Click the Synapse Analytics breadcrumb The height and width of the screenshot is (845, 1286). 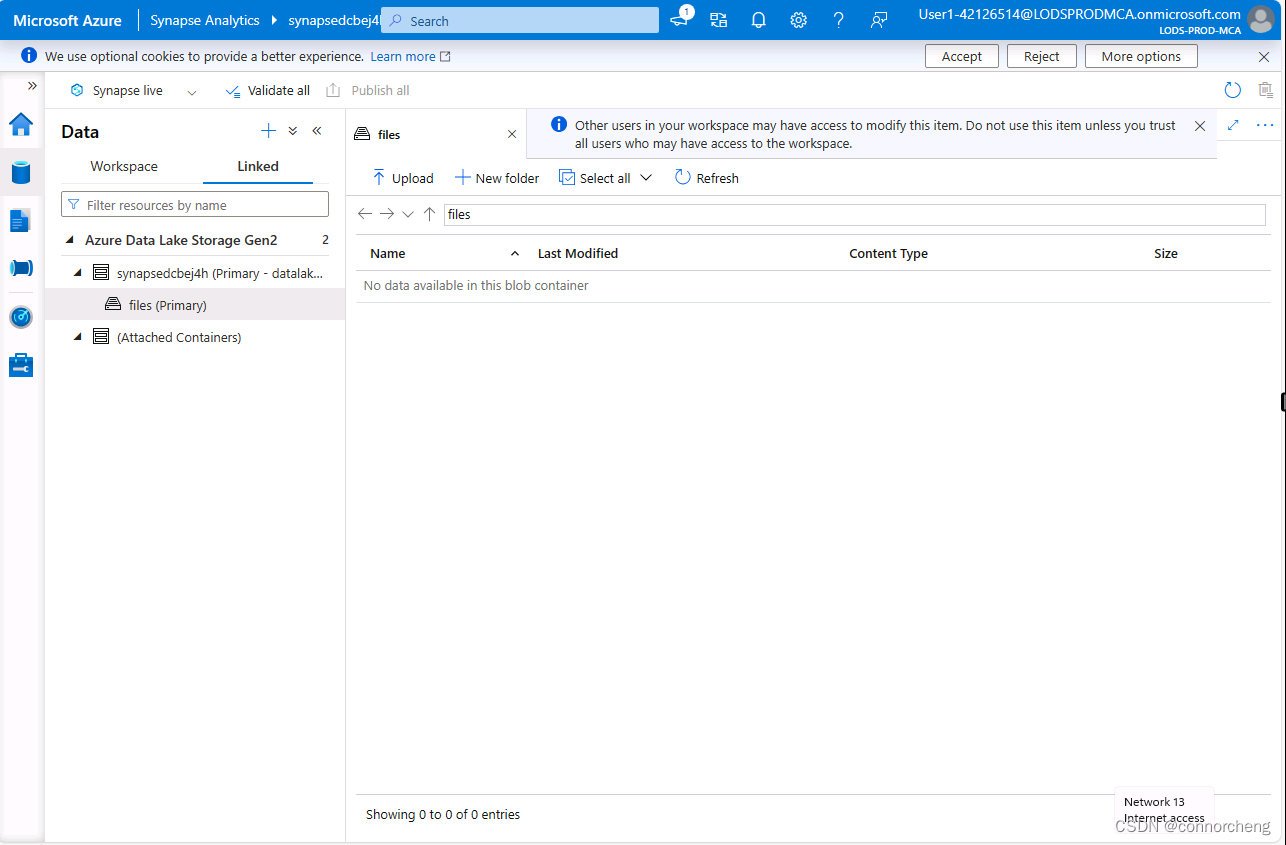click(x=205, y=20)
